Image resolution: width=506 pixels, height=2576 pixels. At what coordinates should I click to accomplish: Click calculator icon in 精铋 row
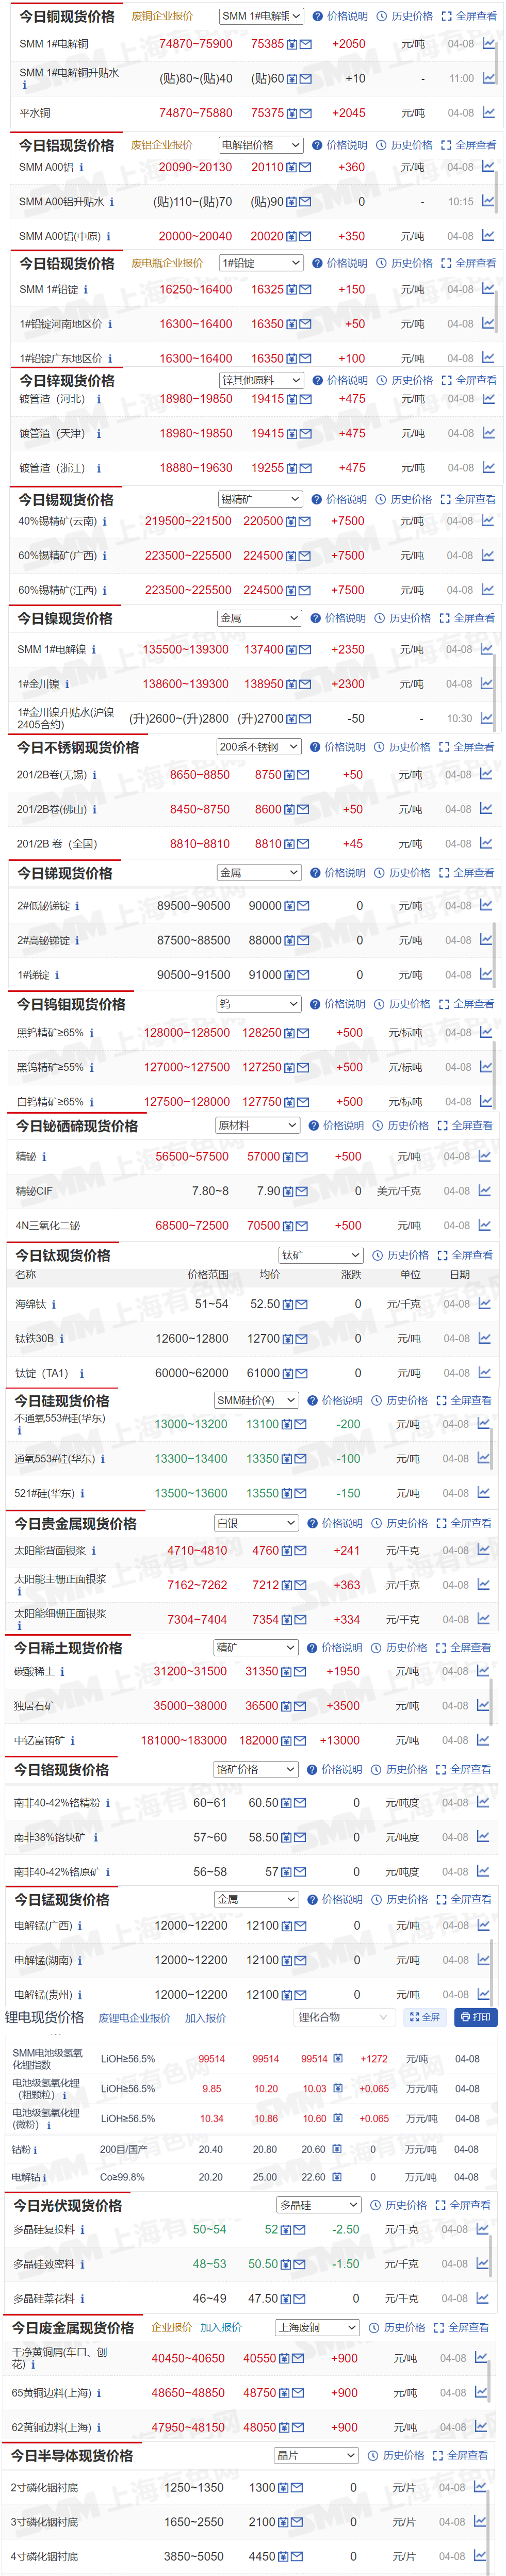[289, 1157]
